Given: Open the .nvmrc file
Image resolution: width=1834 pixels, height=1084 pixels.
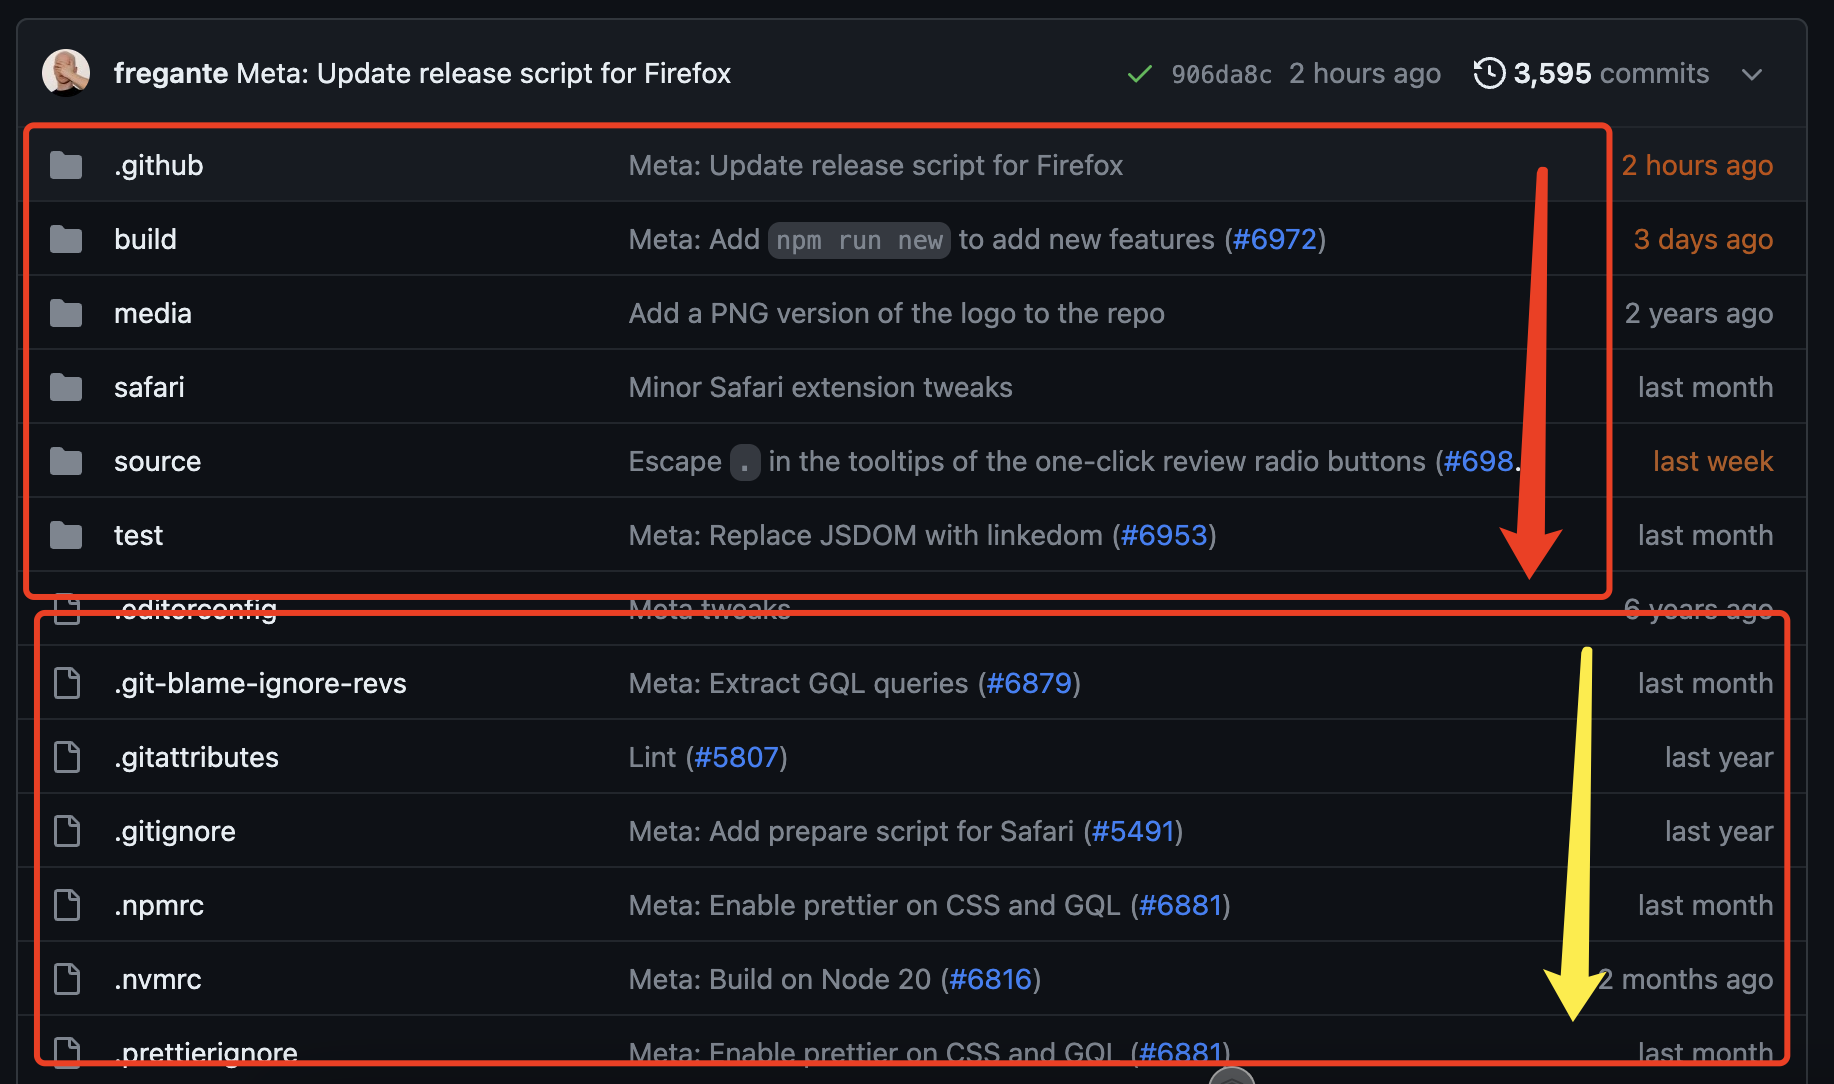Looking at the screenshot, I should tap(158, 979).
